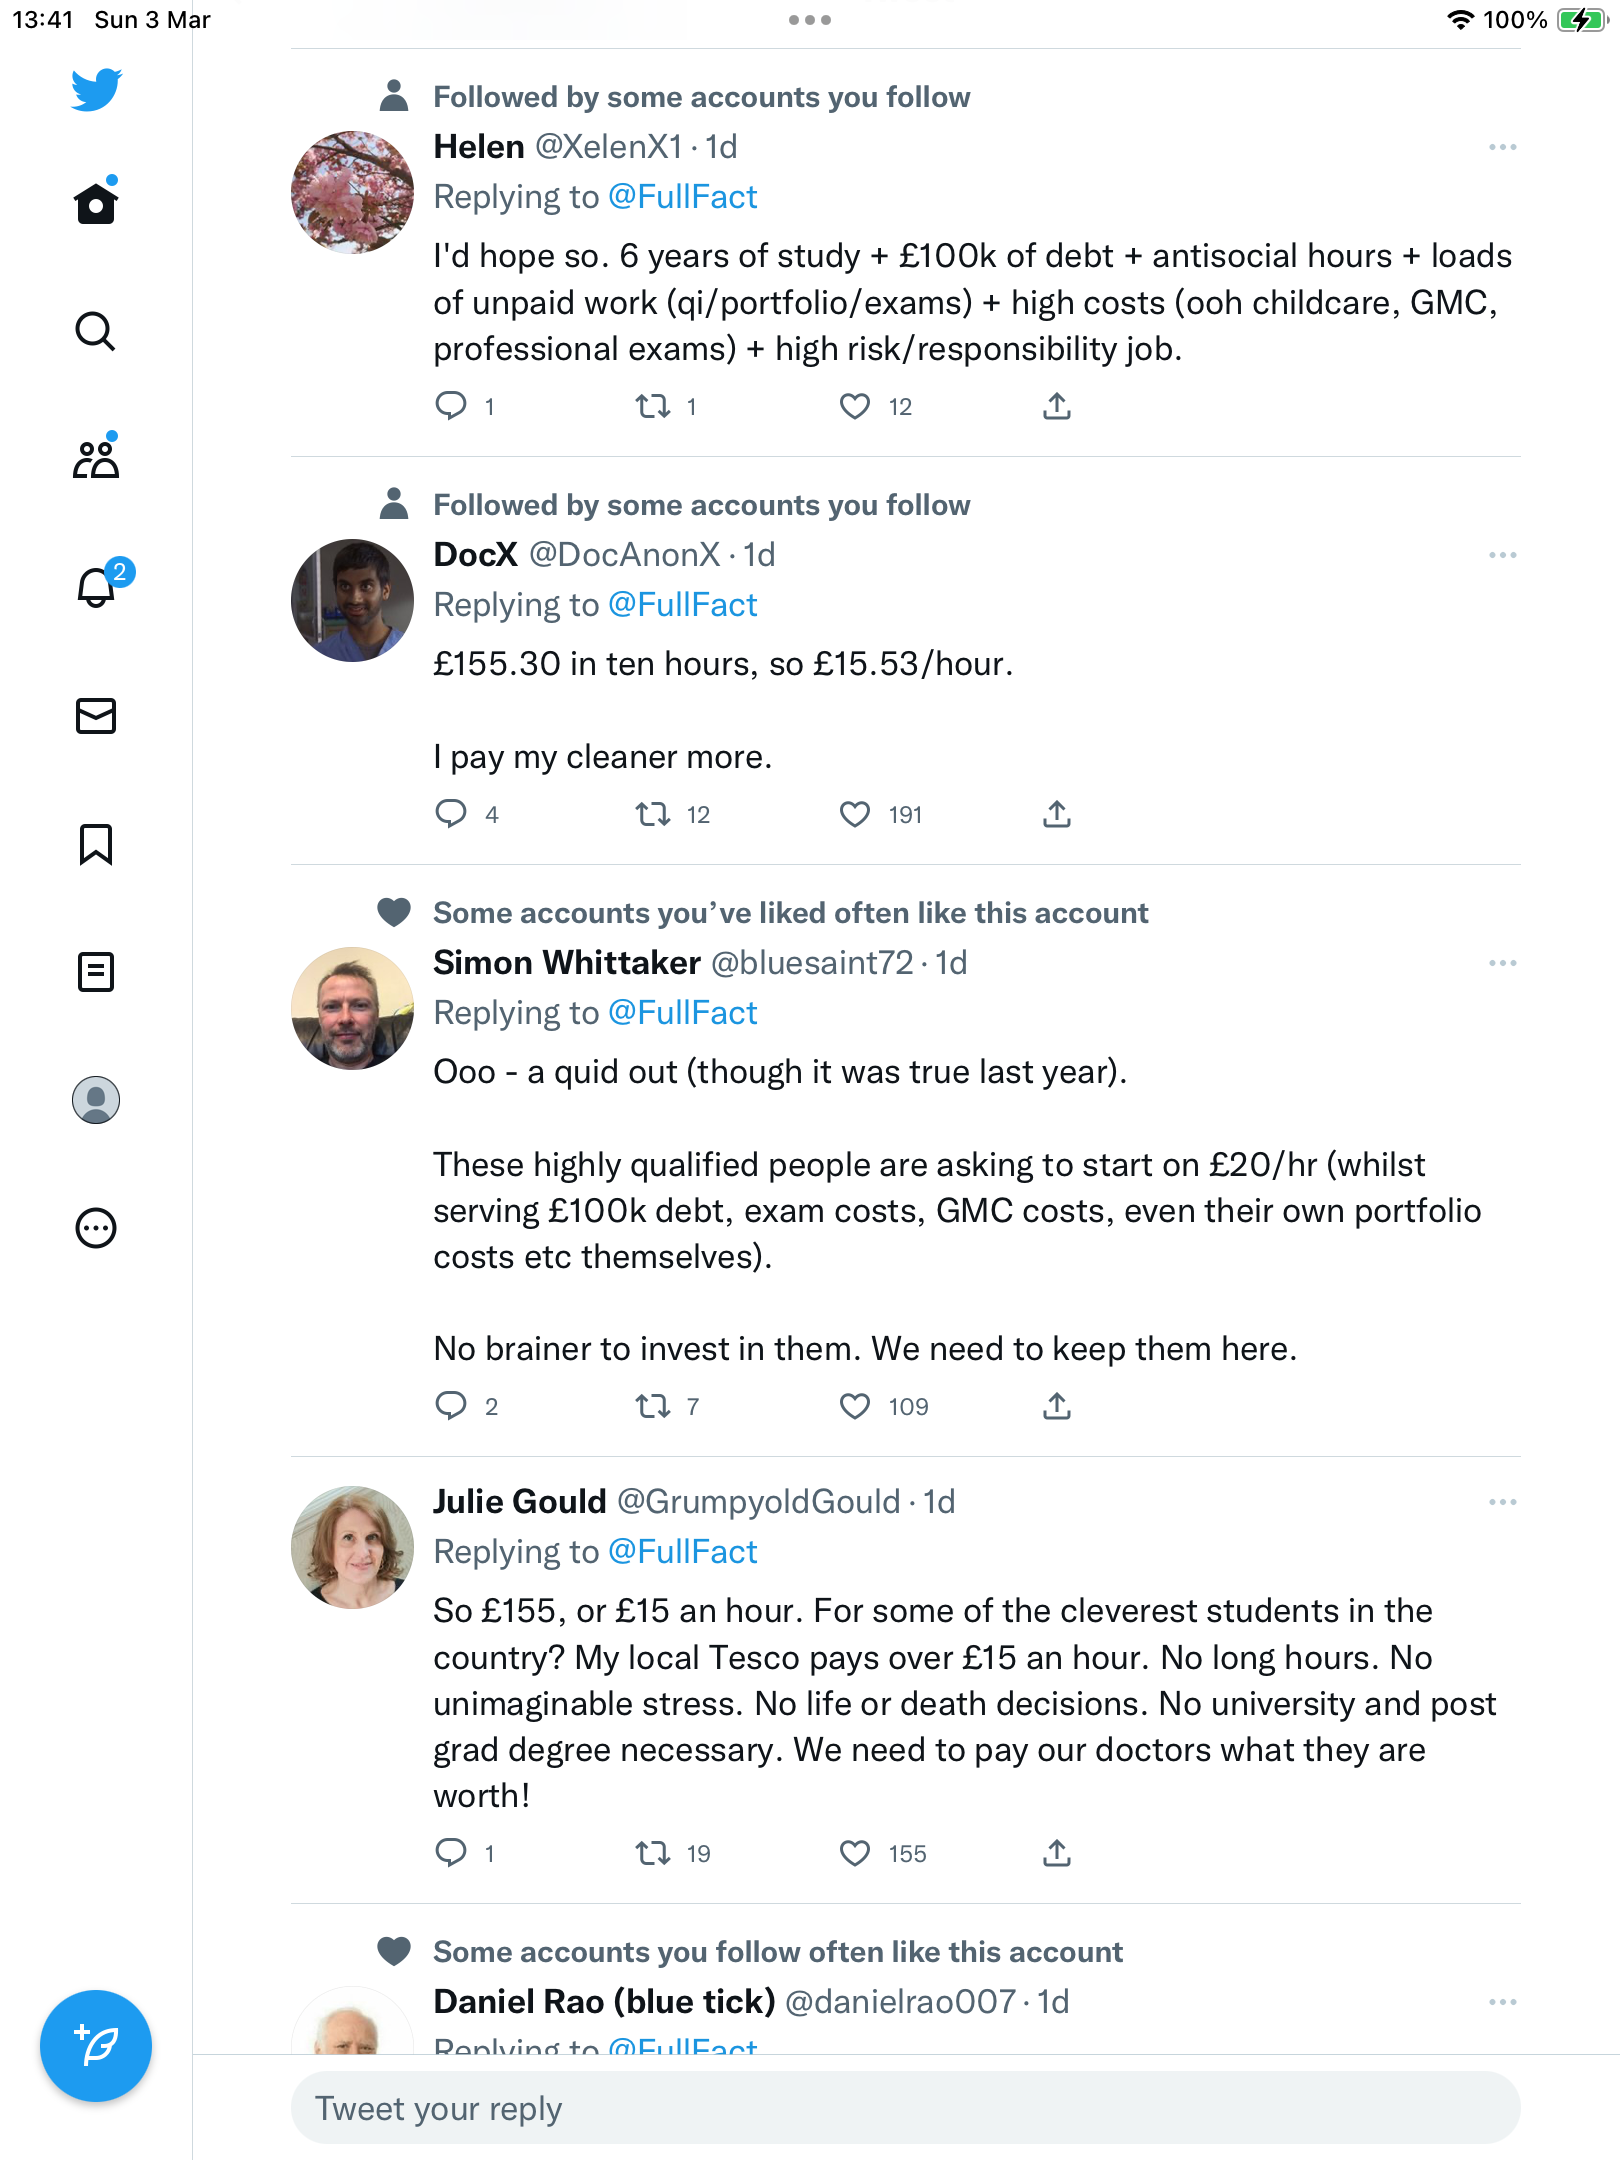The height and width of the screenshot is (2160, 1620).
Task: Retweet Simon Whittaker's reply
Action: click(653, 1407)
